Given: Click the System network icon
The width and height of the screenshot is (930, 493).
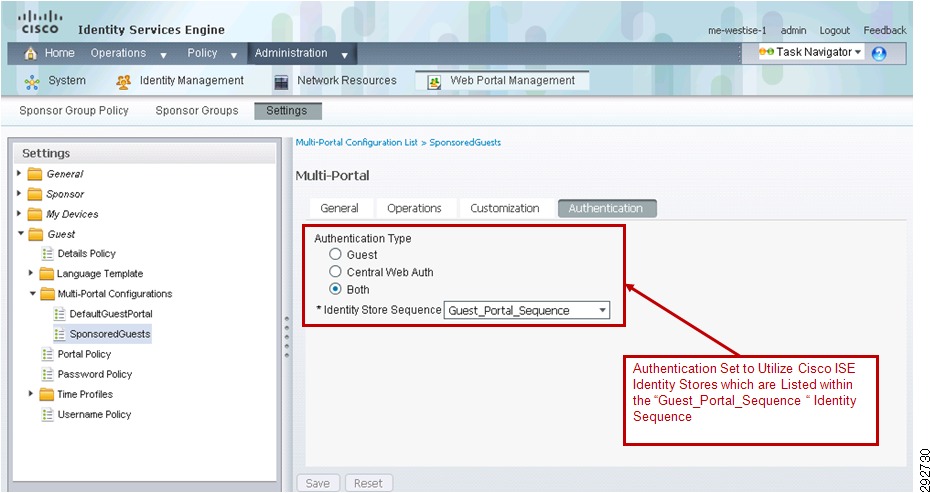Looking at the screenshot, I should pyautogui.click(x=32, y=82).
